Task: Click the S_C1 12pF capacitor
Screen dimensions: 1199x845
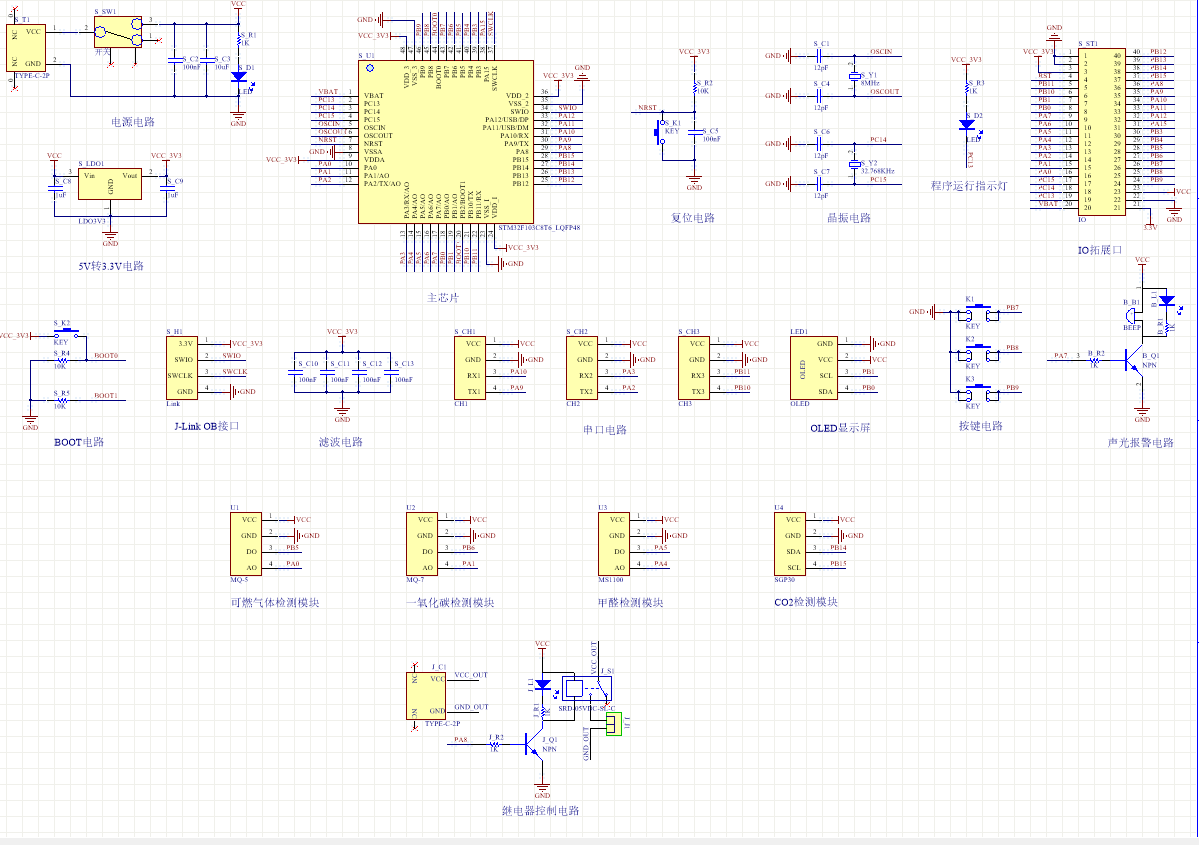Action: pyautogui.click(x=819, y=56)
